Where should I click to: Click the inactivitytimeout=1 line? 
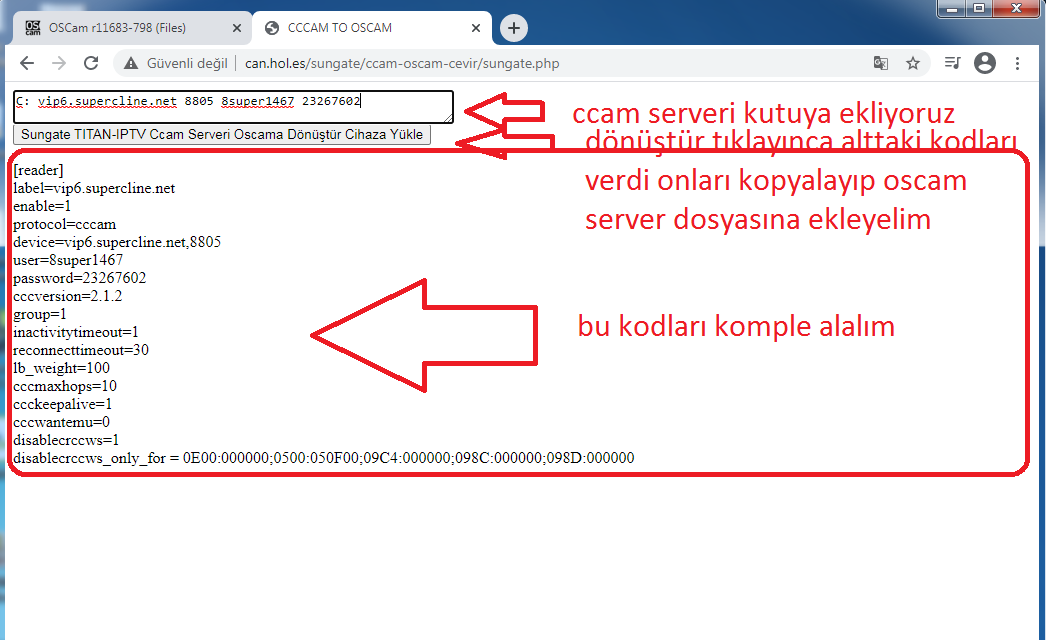pyautogui.click(x=76, y=332)
